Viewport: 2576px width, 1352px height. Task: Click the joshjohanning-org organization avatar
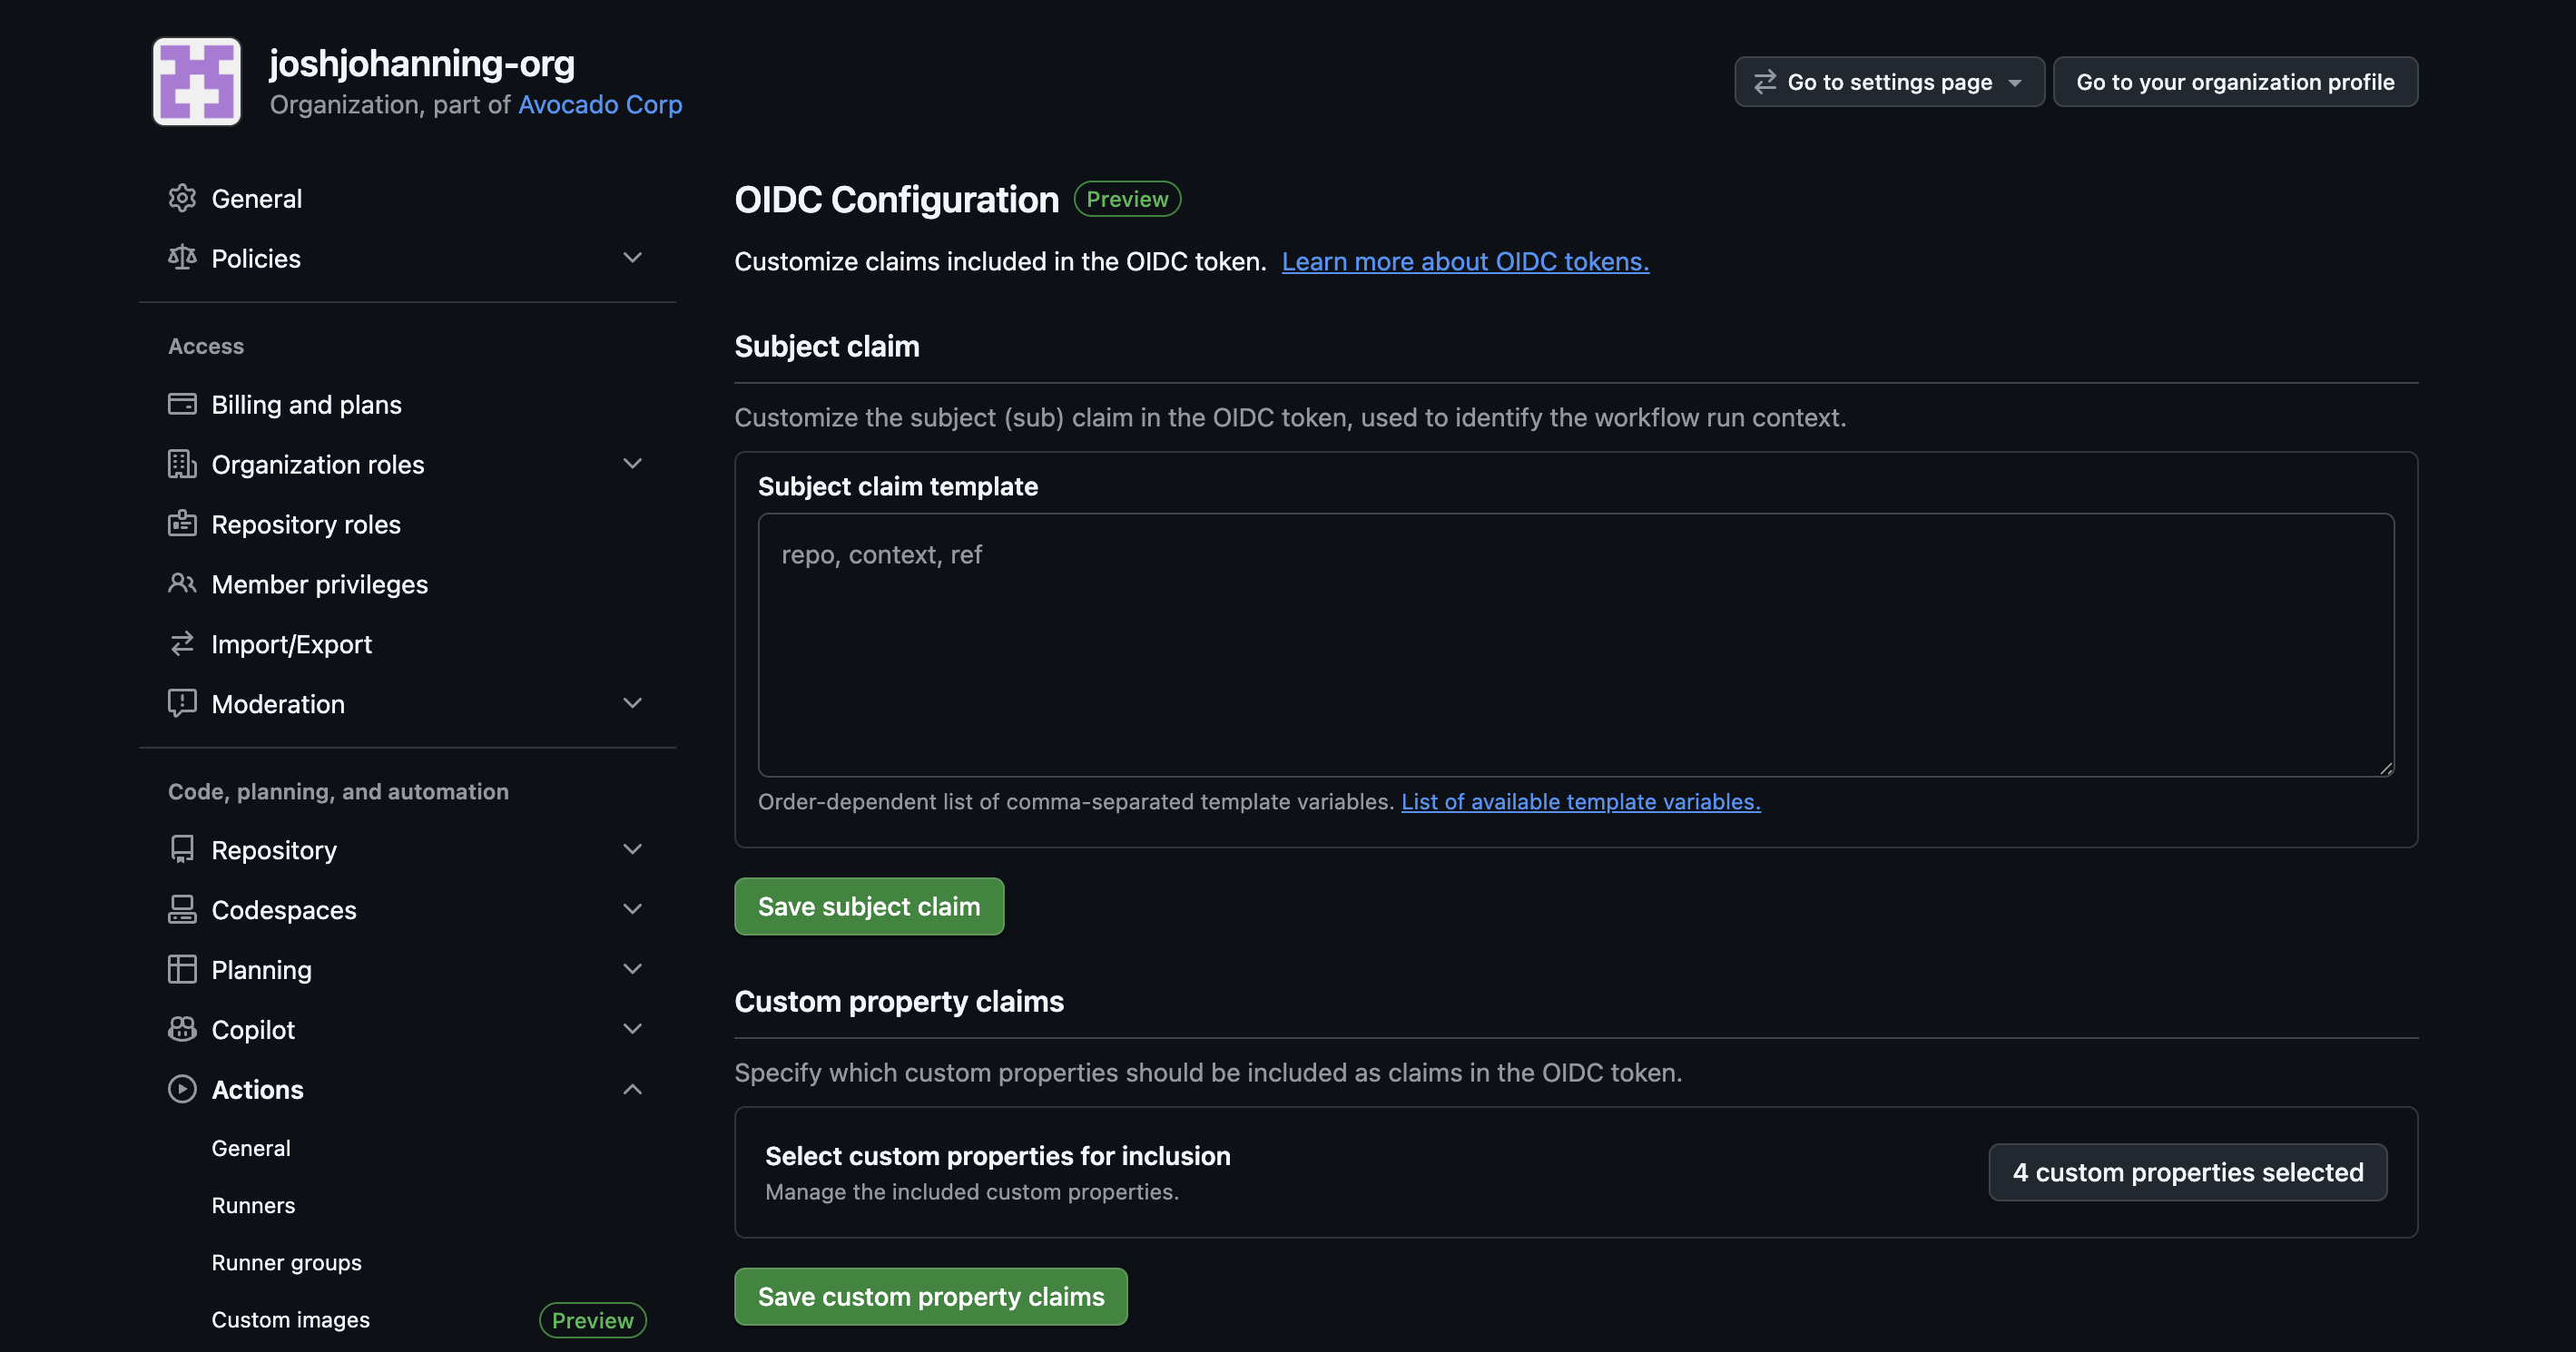[197, 81]
